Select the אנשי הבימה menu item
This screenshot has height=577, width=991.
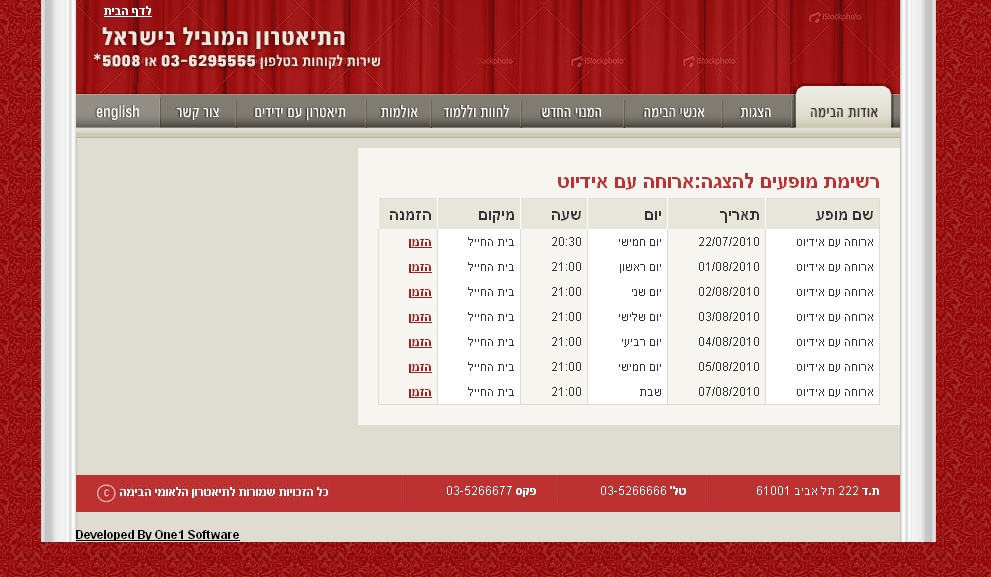click(x=674, y=112)
